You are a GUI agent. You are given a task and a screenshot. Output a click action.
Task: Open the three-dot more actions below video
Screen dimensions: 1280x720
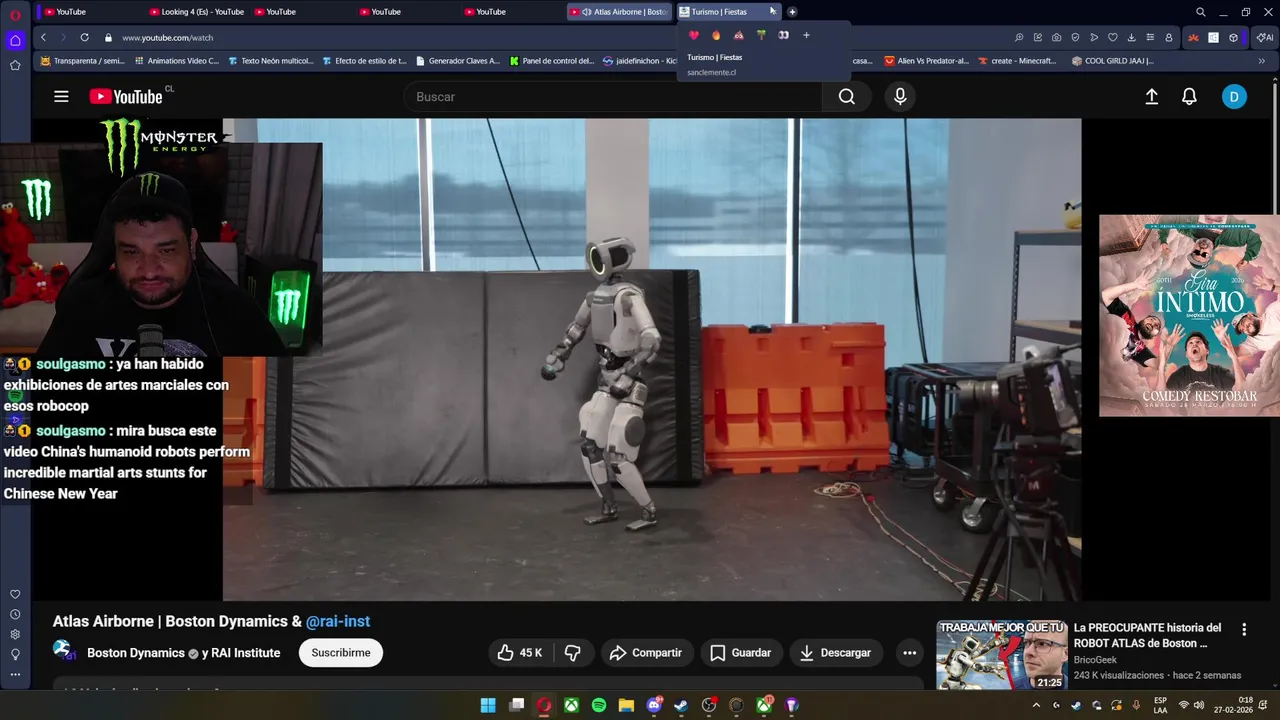point(909,653)
